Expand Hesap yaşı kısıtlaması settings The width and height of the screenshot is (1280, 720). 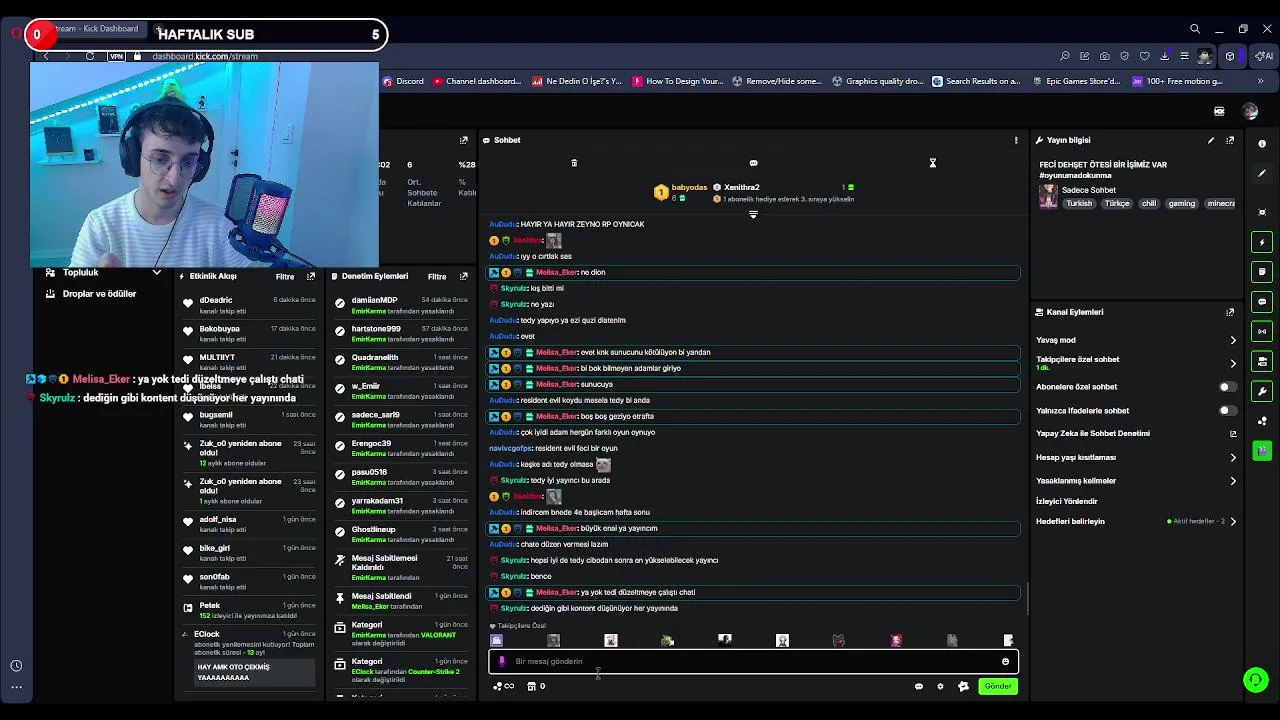pyautogui.click(x=1233, y=457)
